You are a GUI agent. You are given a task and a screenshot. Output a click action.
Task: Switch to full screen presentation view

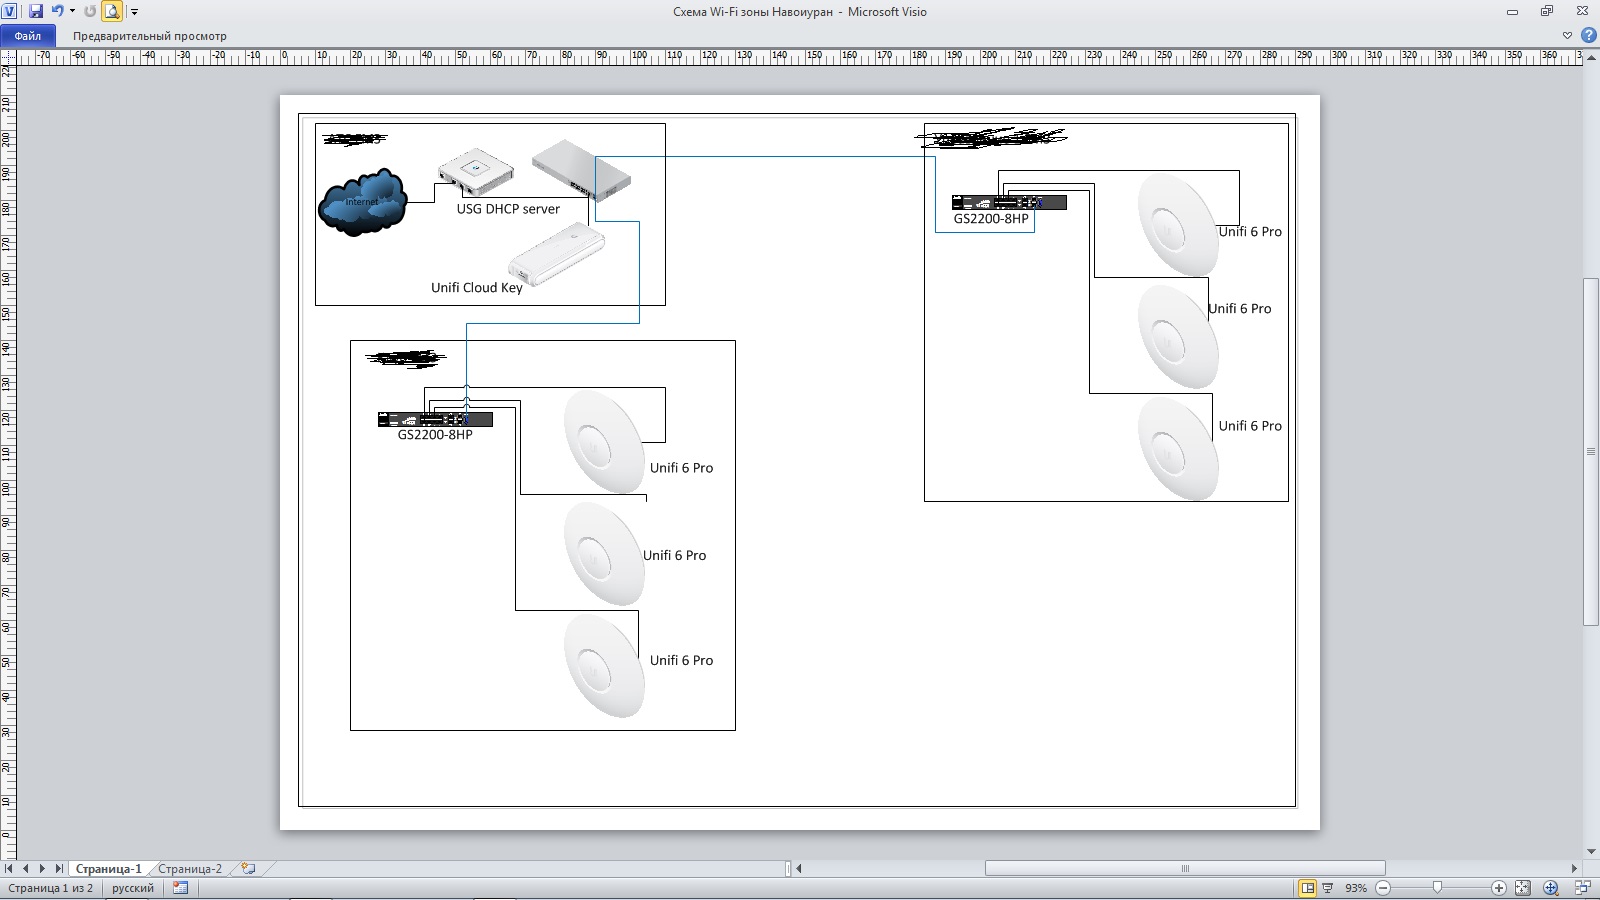[1328, 888]
